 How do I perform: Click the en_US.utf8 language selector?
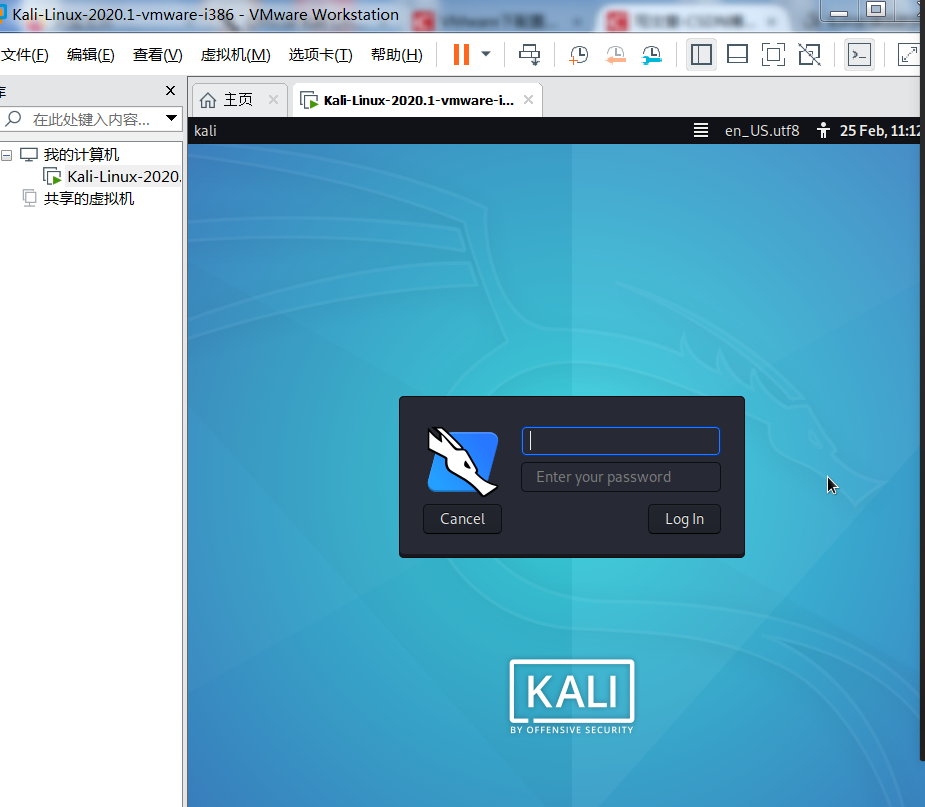tap(762, 130)
